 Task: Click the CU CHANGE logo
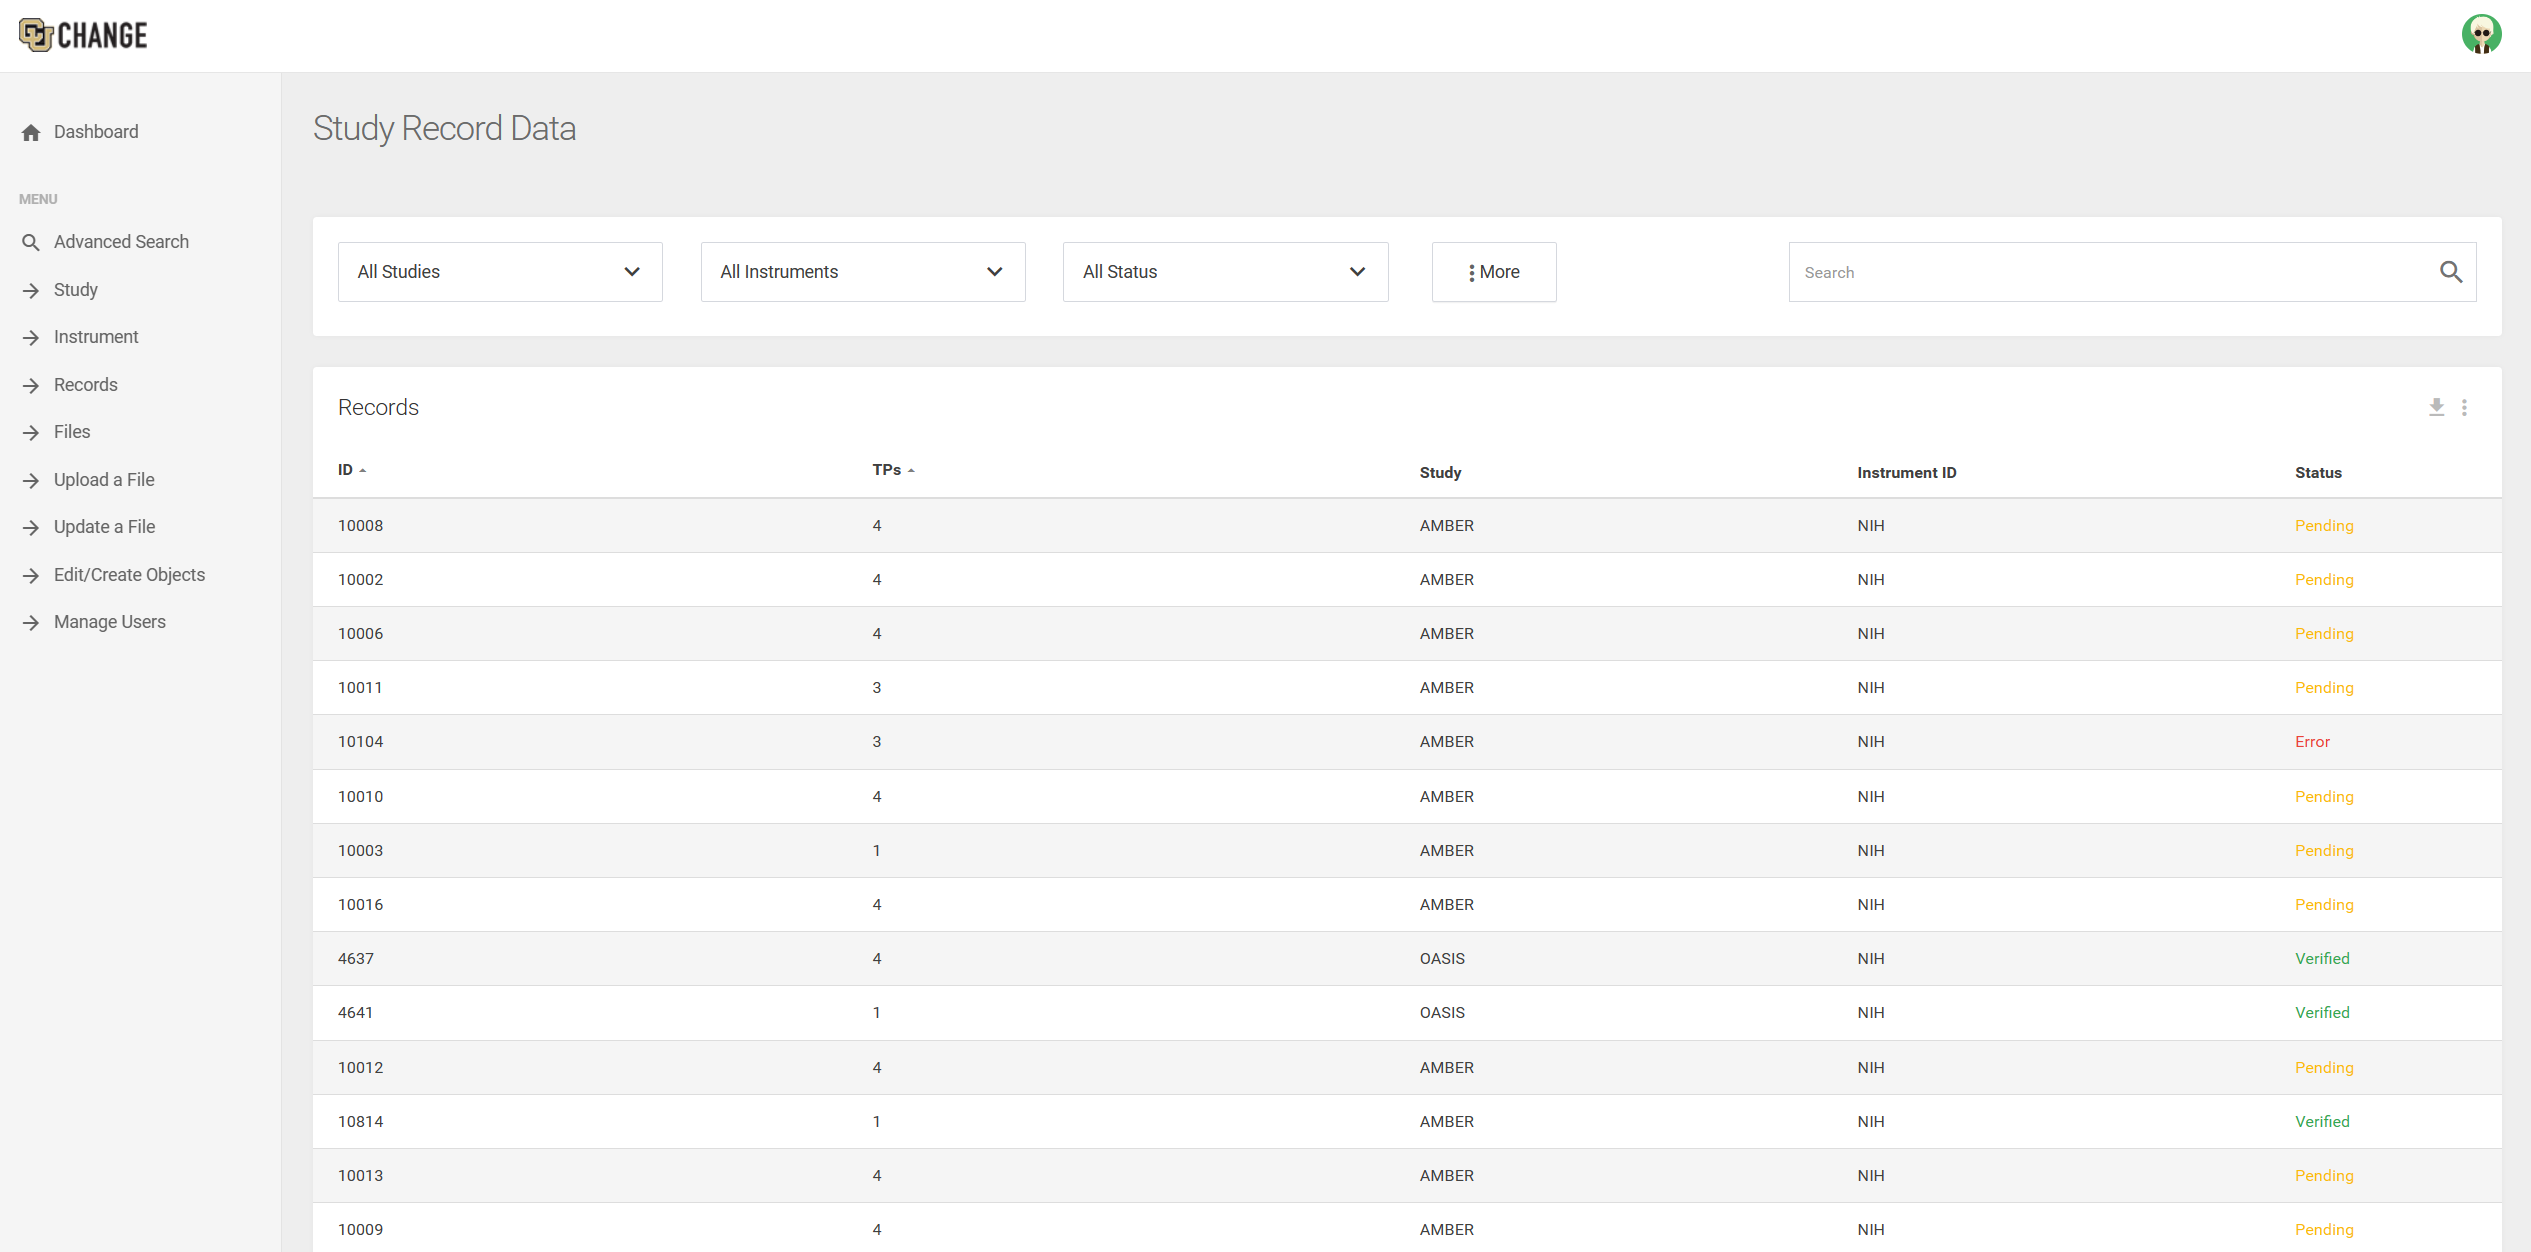(83, 34)
